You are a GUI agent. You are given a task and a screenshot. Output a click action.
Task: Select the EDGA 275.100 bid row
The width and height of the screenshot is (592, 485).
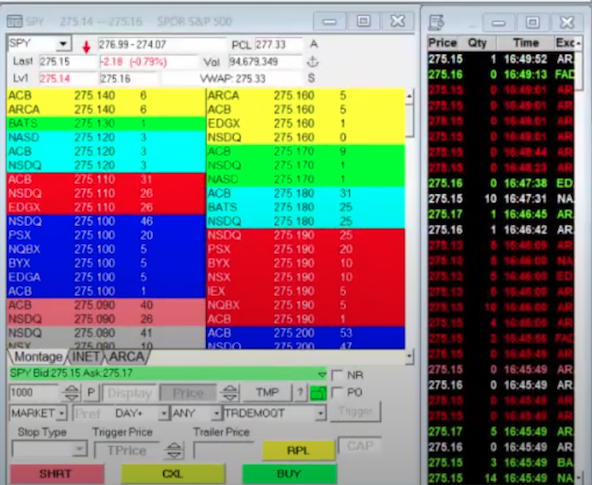106,277
